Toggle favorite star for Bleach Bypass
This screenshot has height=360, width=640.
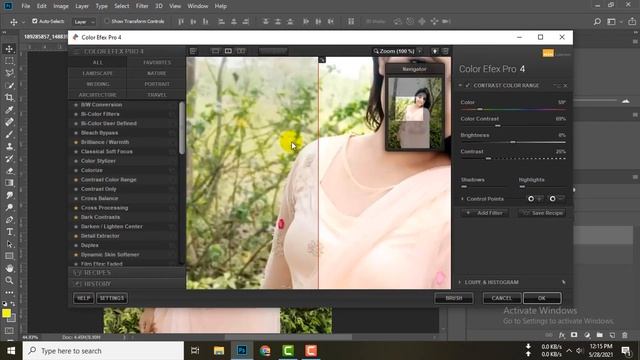(76, 133)
